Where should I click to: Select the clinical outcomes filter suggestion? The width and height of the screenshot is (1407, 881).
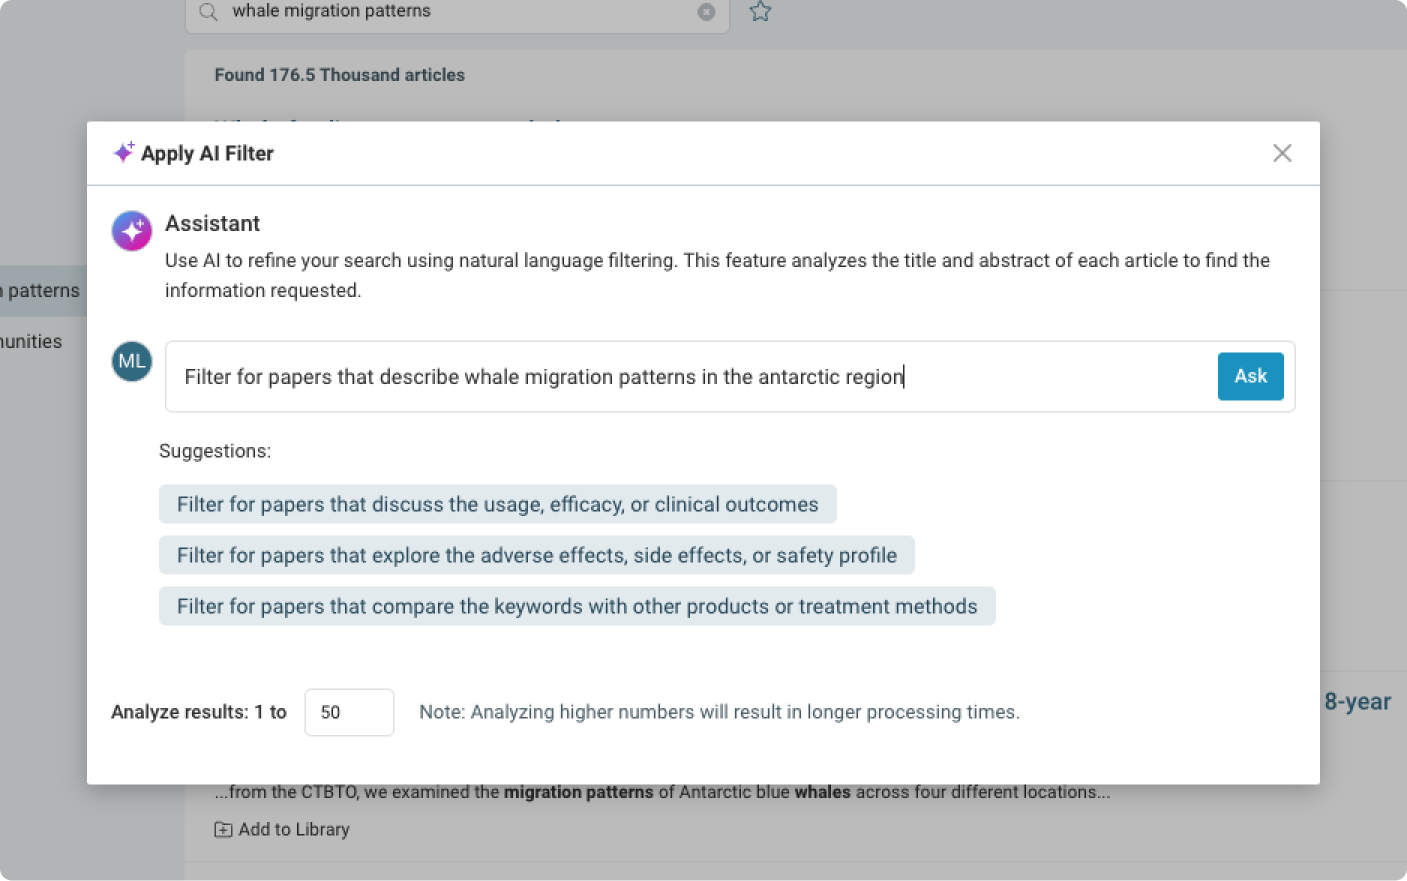tap(497, 505)
